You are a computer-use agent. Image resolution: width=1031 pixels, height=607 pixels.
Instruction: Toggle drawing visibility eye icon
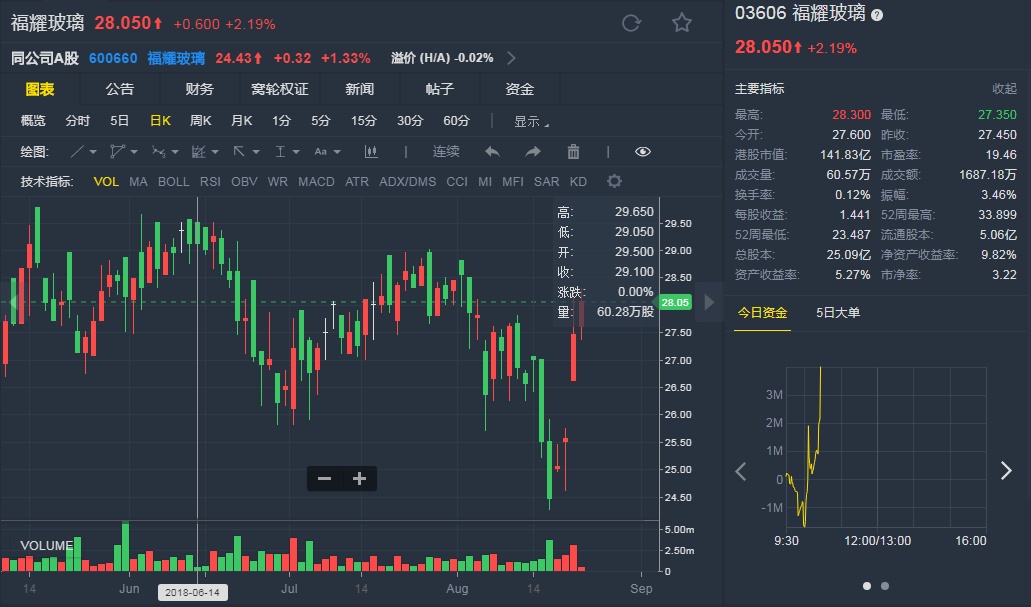(x=643, y=152)
